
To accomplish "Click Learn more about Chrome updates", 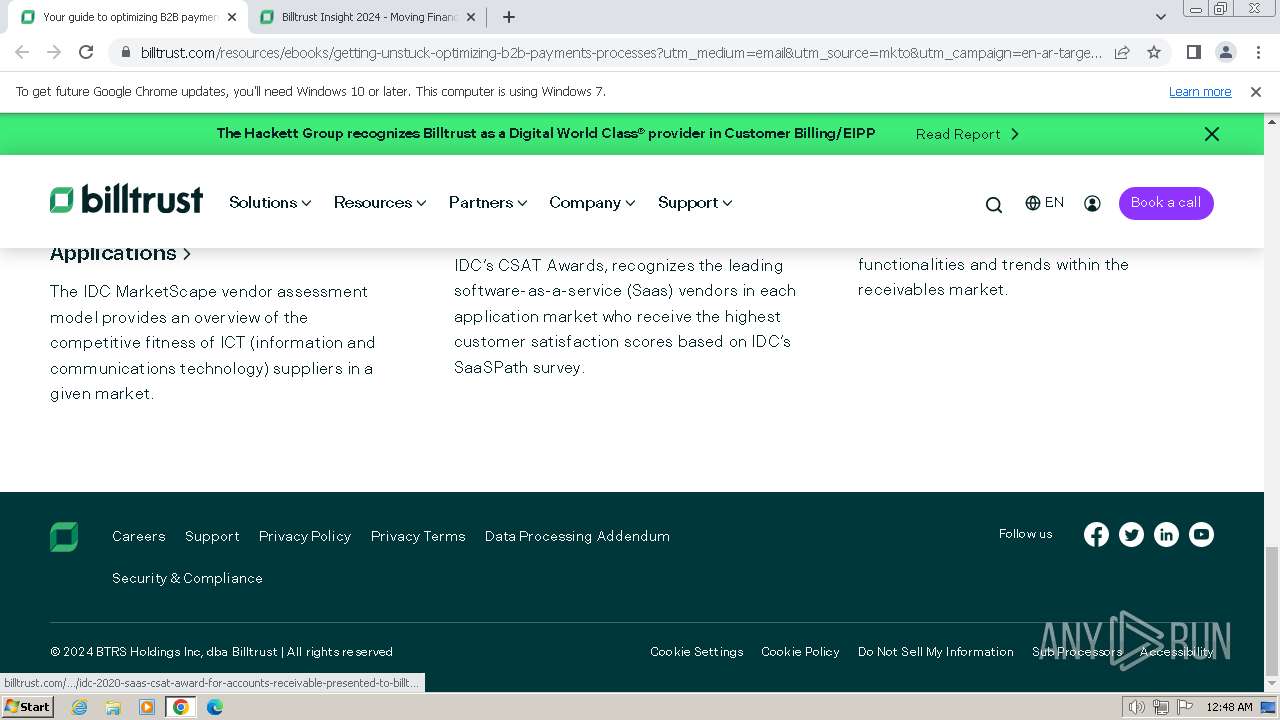I will (x=1200, y=92).
